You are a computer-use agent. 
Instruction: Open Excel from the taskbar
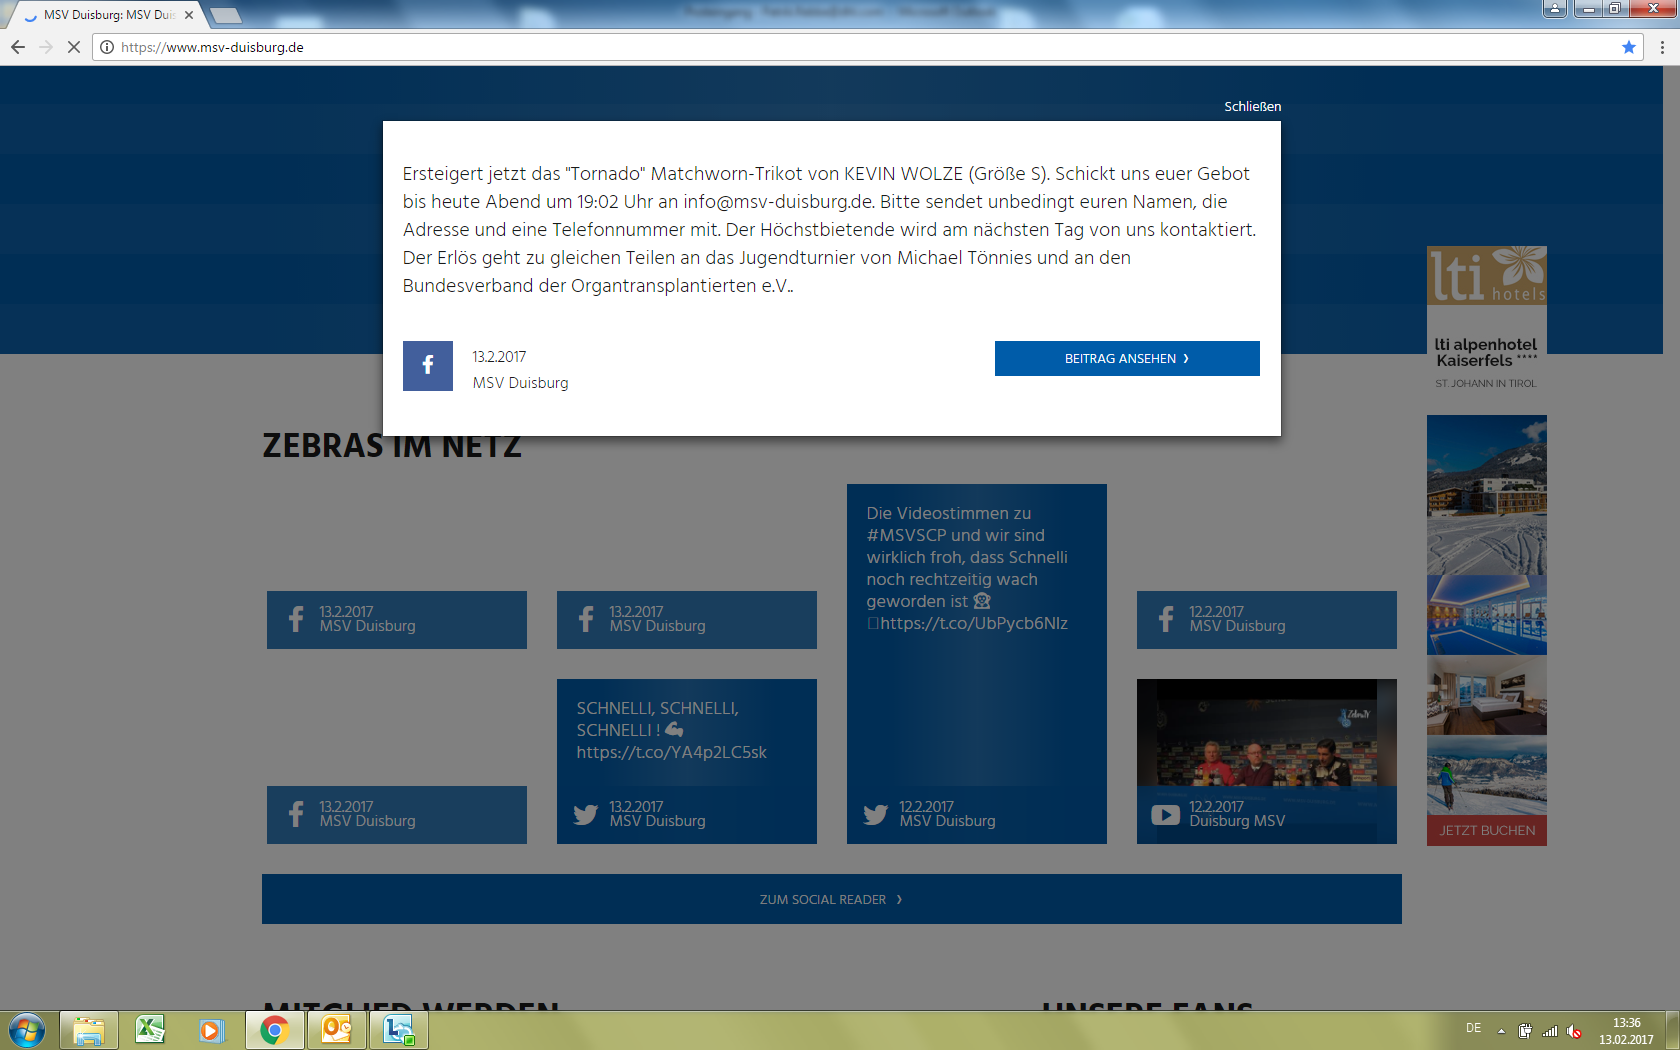pyautogui.click(x=150, y=1030)
